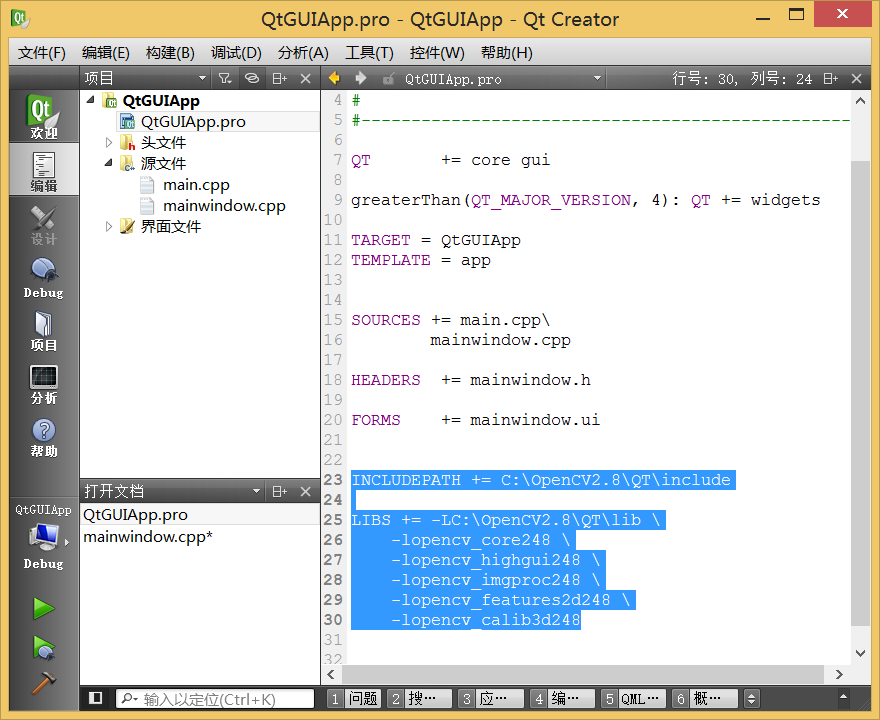Collapse the 源文件 sources folder
Screen dimensions: 880x720
(x=109, y=163)
